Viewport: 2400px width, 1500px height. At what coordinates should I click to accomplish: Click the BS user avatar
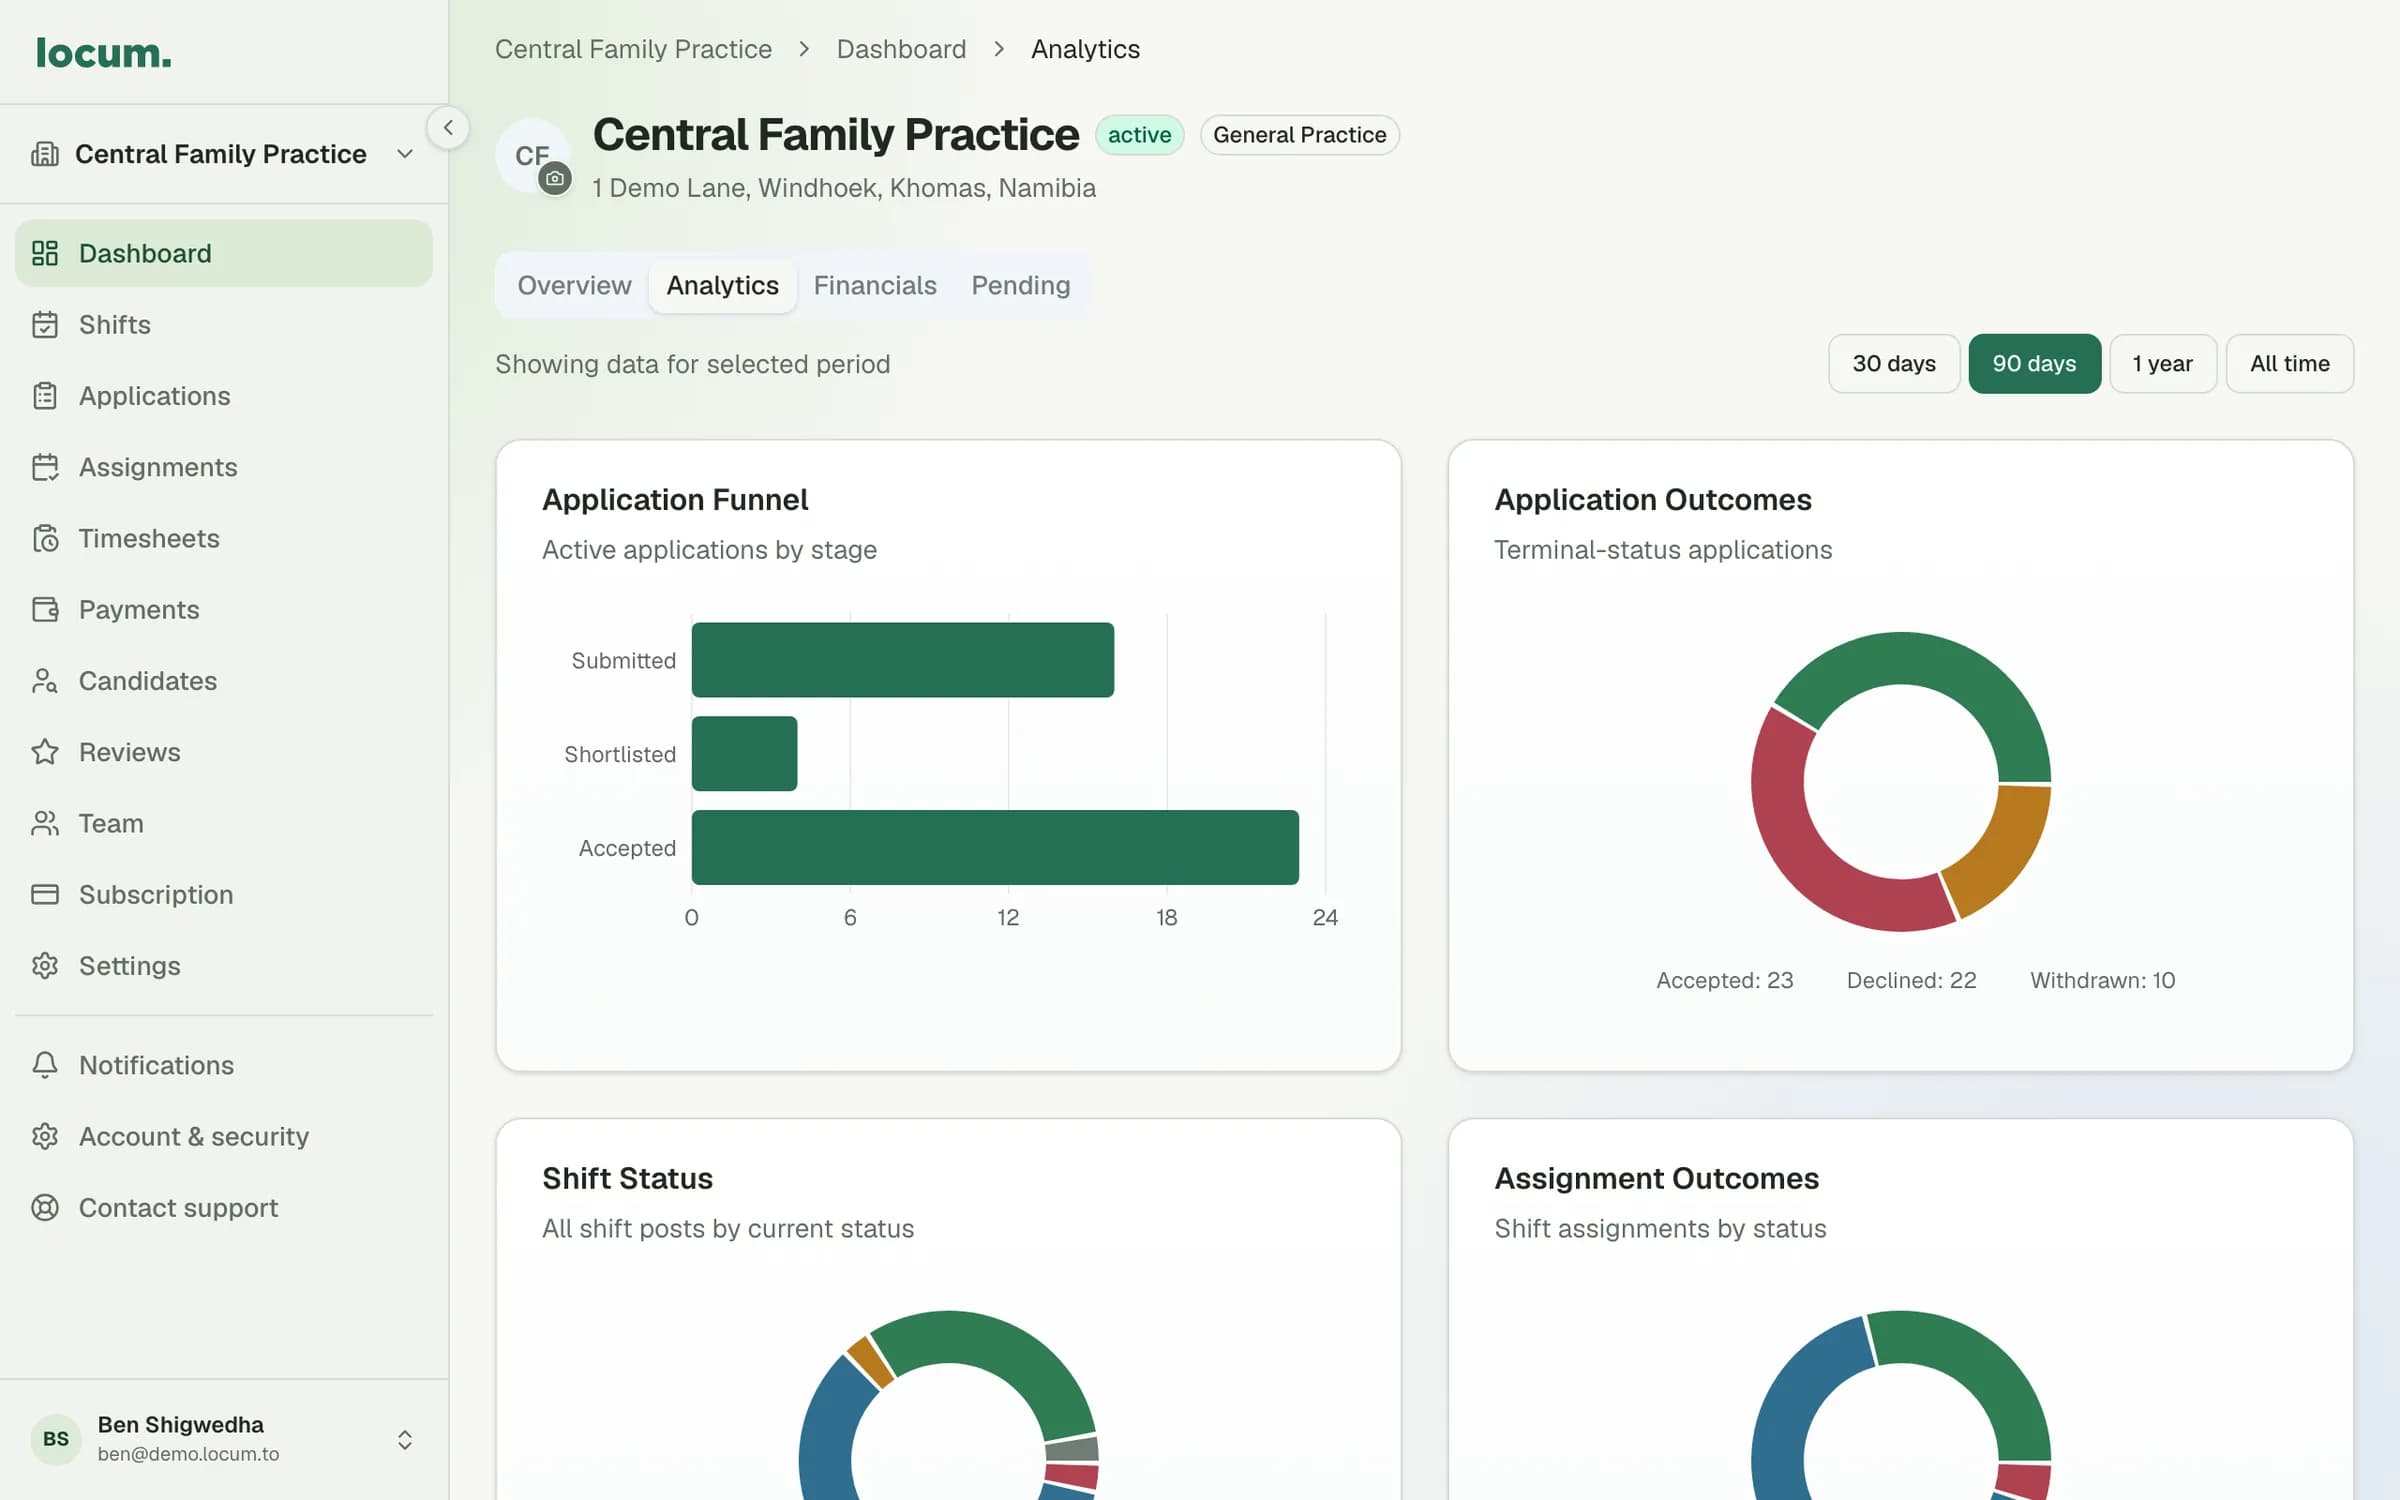pos(56,1439)
